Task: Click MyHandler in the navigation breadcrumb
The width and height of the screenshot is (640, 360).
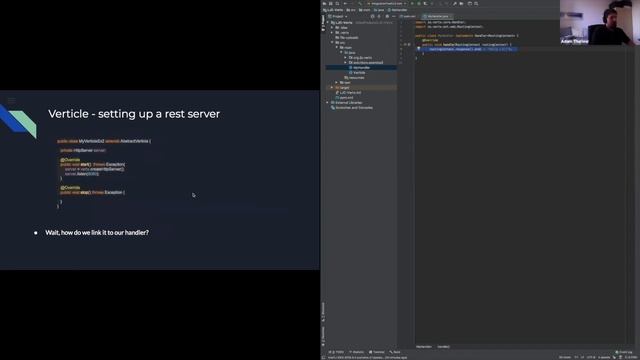Action: (x=397, y=10)
